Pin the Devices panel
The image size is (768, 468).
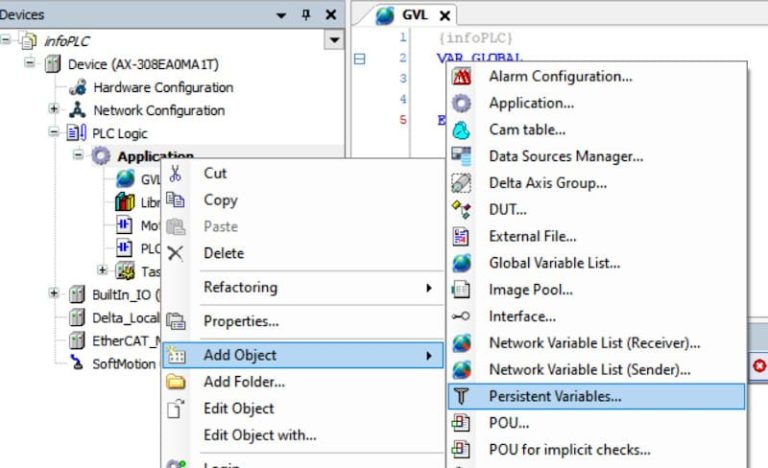(305, 15)
